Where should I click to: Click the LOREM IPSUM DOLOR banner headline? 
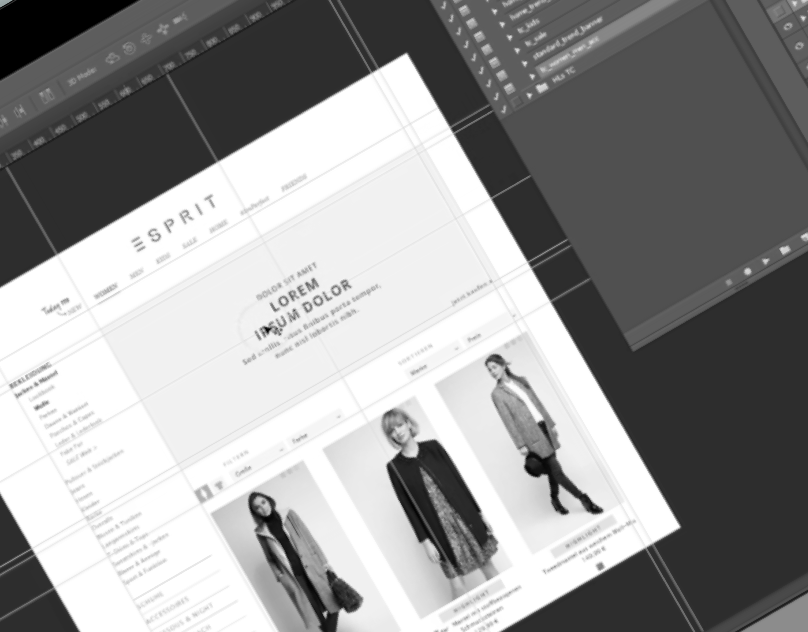[x=304, y=310]
